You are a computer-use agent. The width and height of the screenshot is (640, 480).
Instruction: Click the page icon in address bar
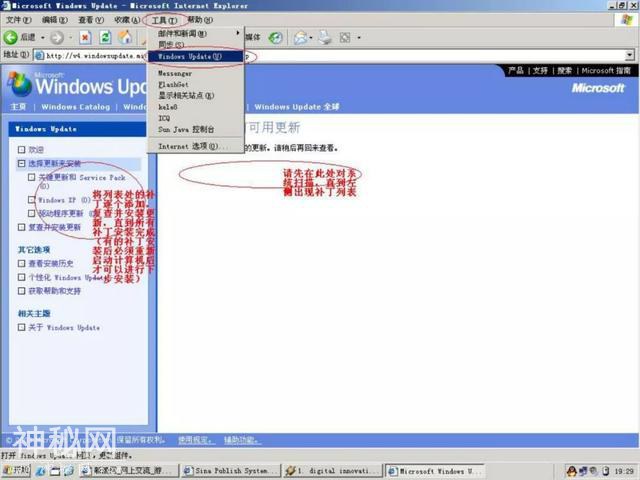click(40, 55)
